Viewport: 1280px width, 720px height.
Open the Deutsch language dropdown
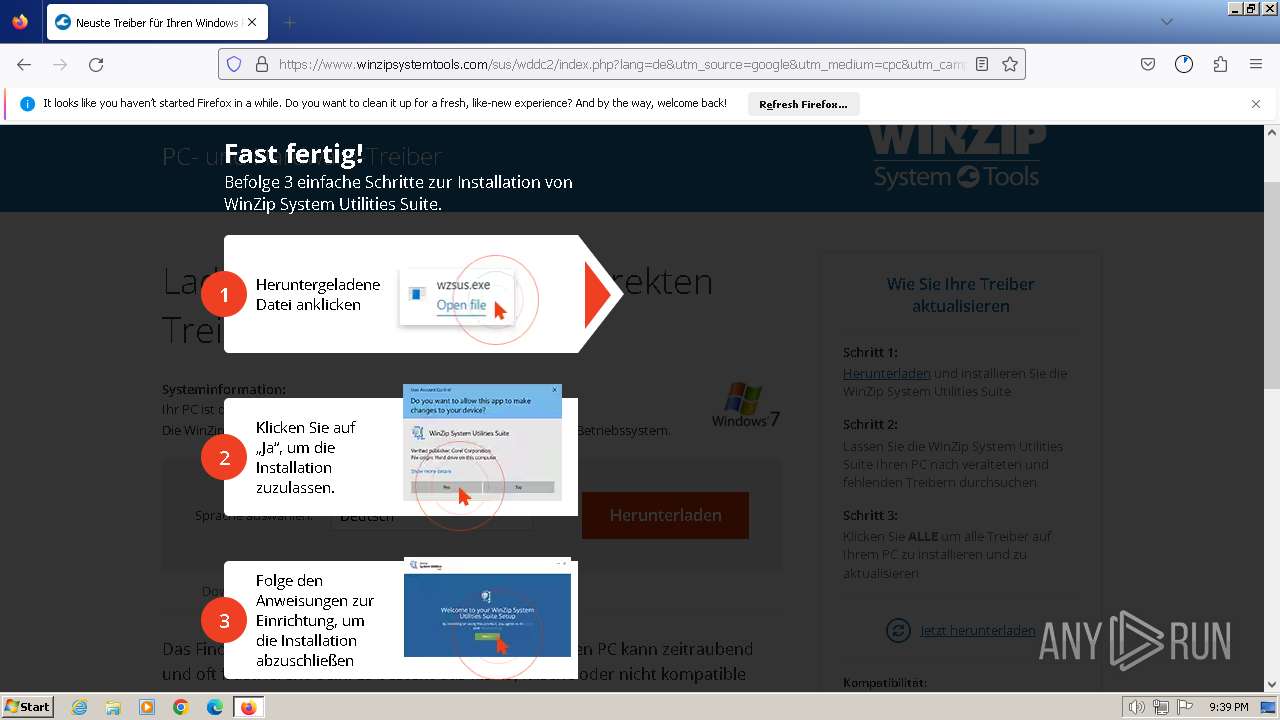(x=432, y=516)
